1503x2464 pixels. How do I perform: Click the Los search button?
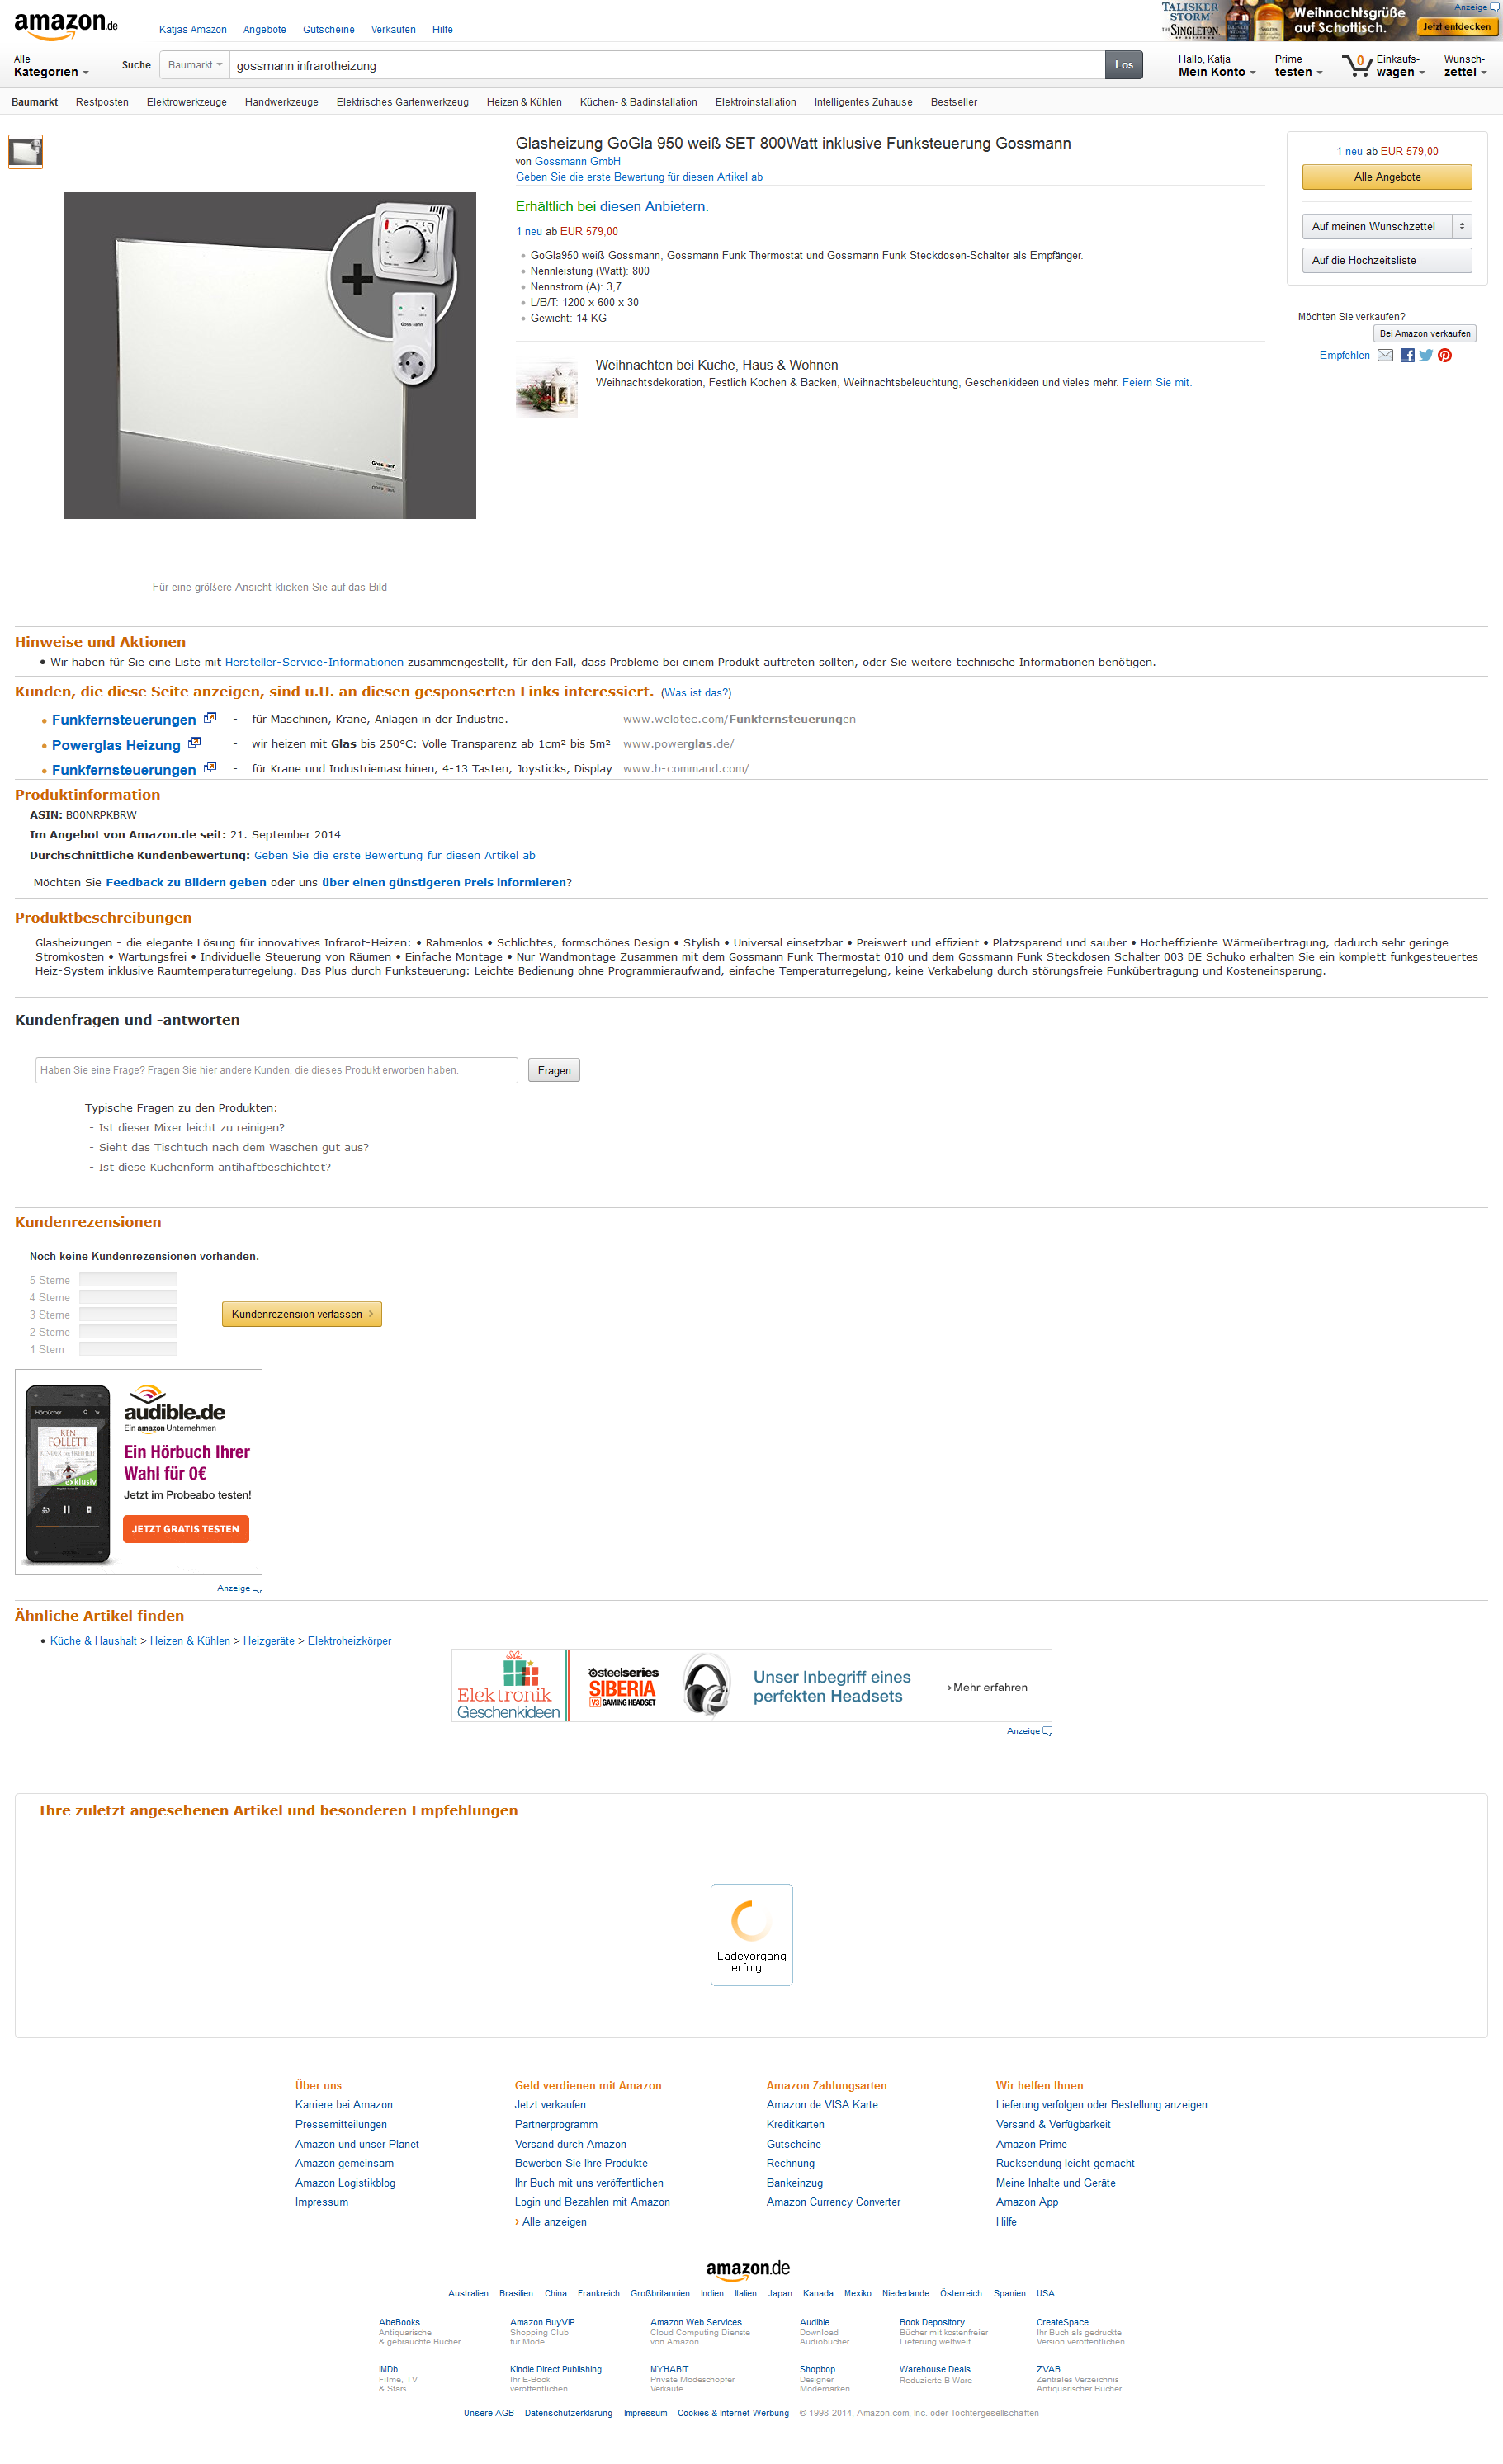coord(1124,65)
